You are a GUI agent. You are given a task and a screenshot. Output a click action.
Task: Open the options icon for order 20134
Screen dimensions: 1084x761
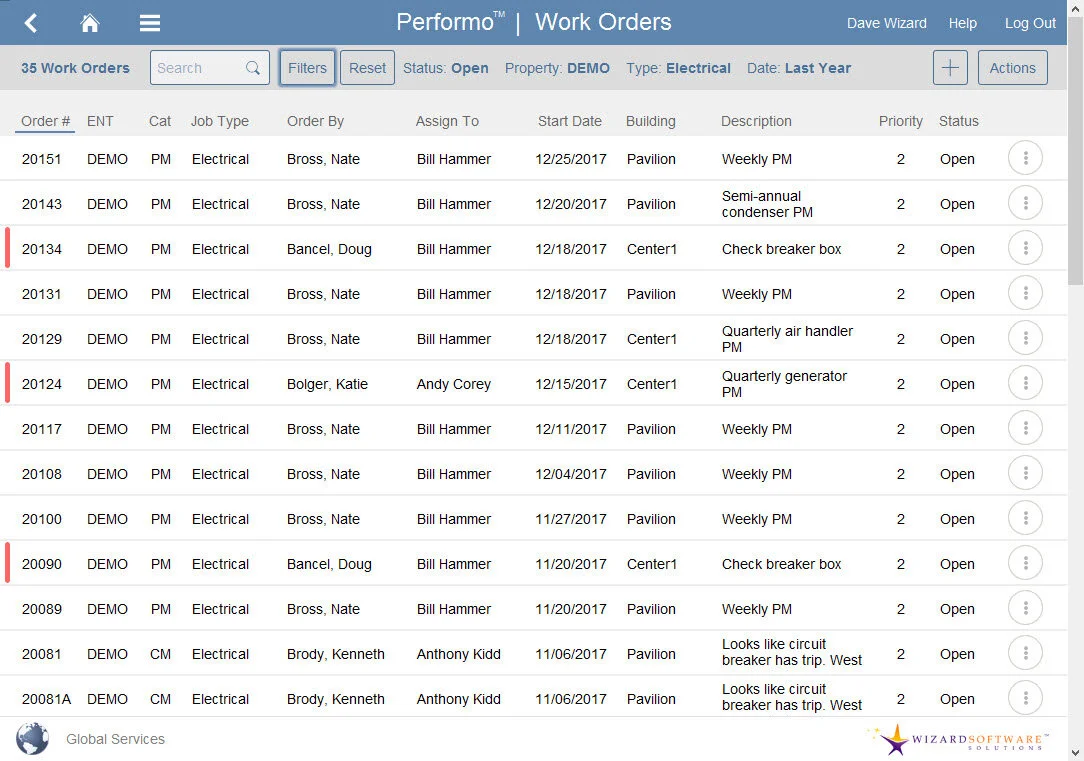click(1025, 248)
